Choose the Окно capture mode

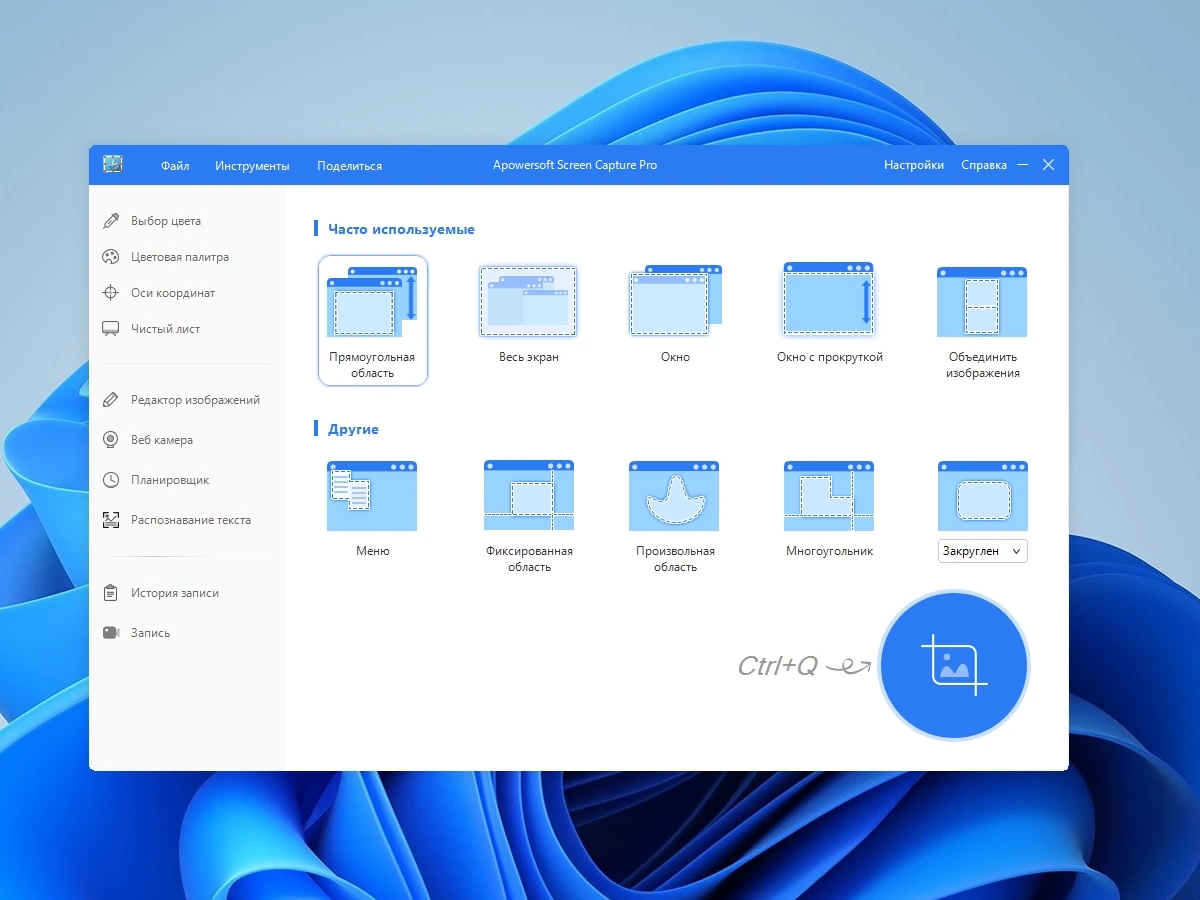point(676,302)
